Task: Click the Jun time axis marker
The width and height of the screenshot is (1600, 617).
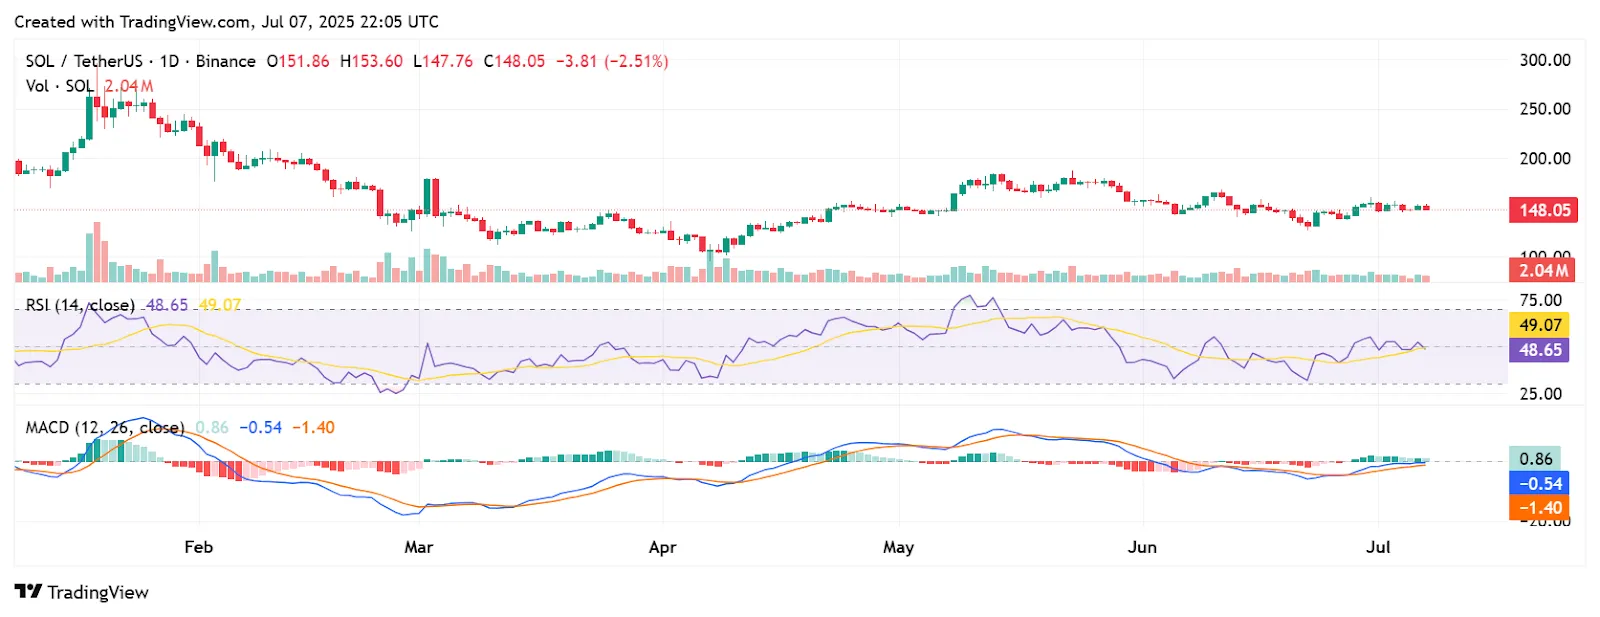Action: point(1142,547)
